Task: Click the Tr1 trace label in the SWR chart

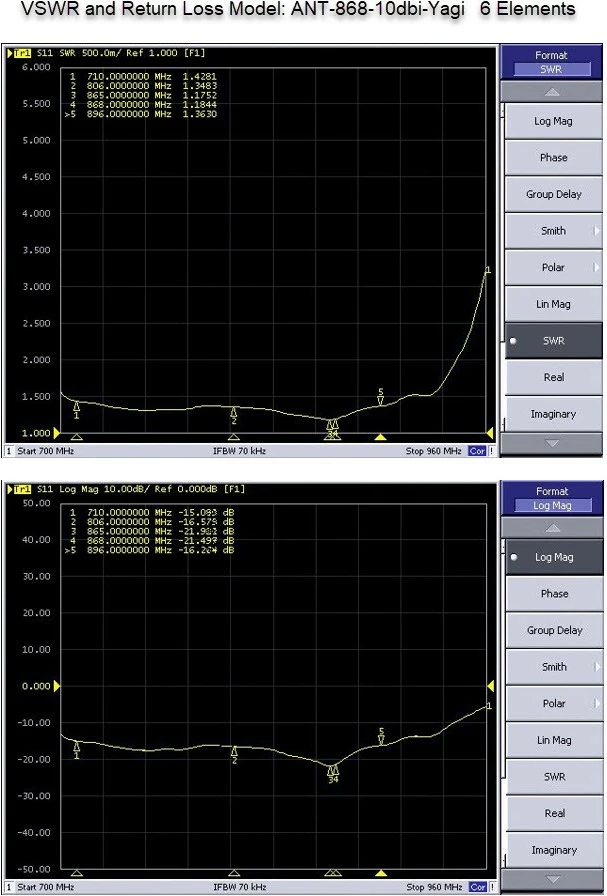Action: [x=20, y=53]
